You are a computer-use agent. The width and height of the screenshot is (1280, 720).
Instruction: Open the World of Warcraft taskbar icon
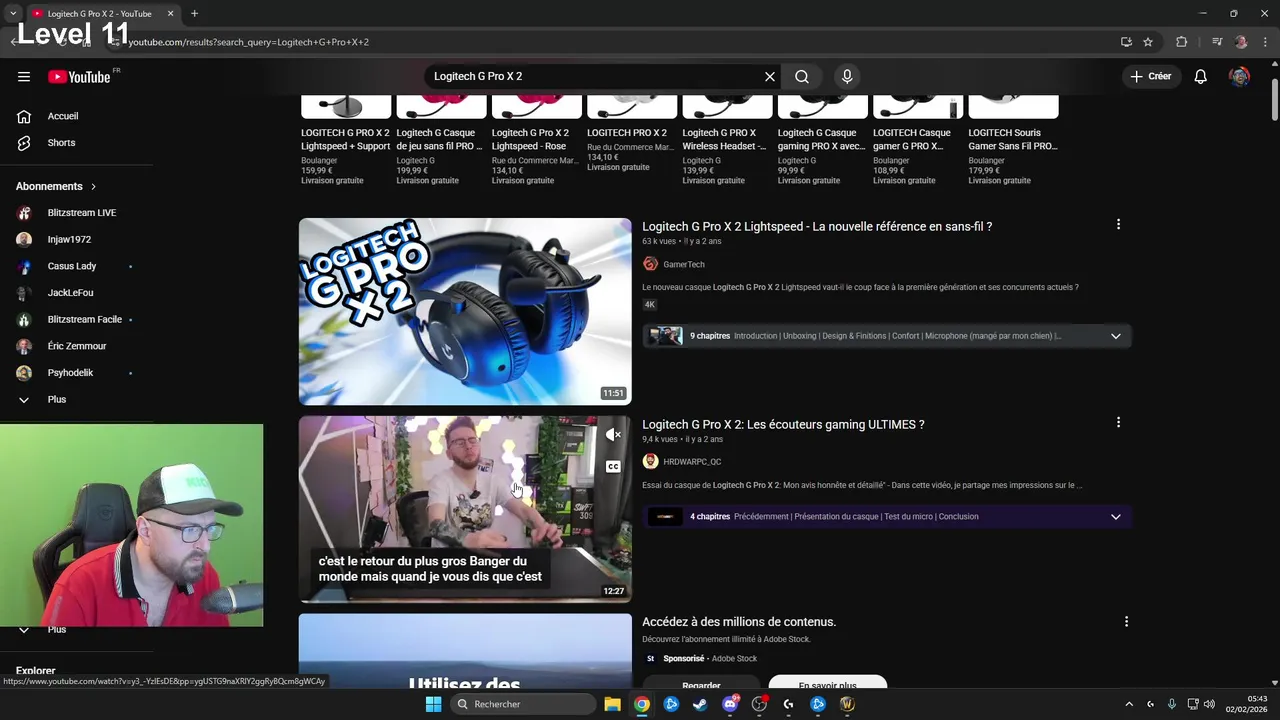pos(847,704)
